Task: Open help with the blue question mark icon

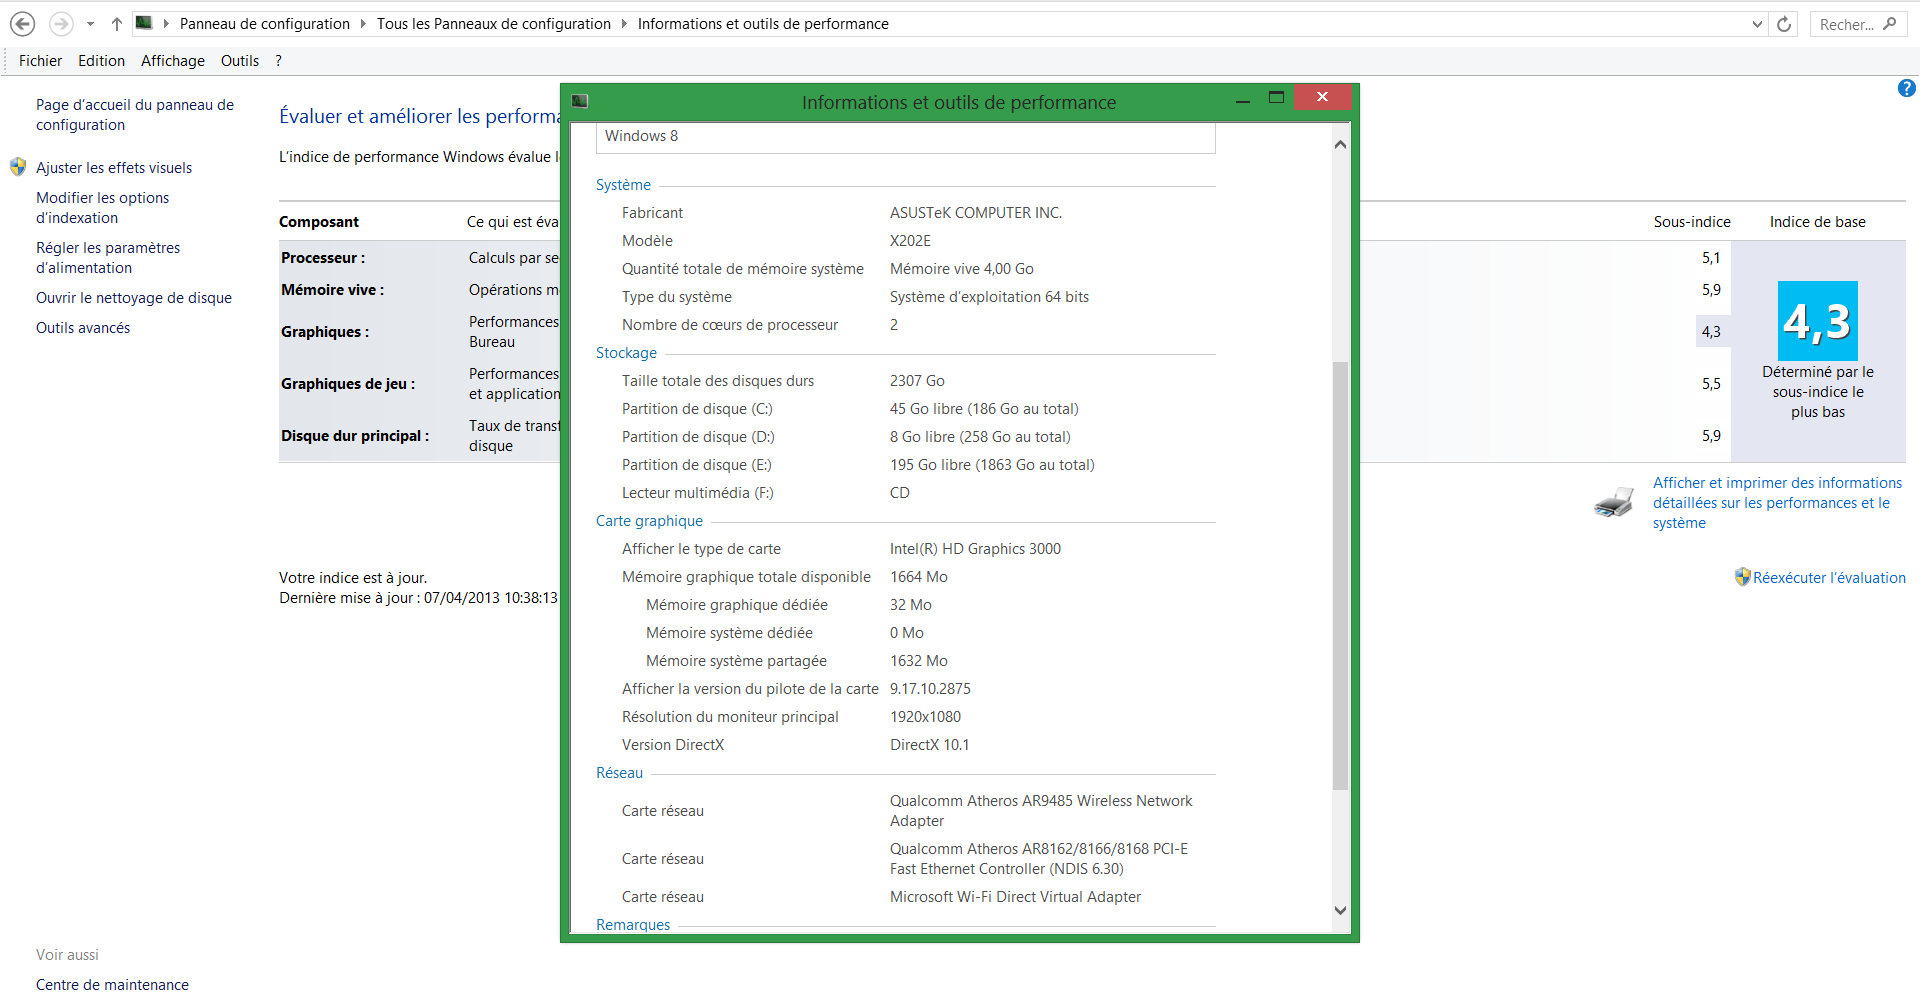Action: pyautogui.click(x=1906, y=89)
